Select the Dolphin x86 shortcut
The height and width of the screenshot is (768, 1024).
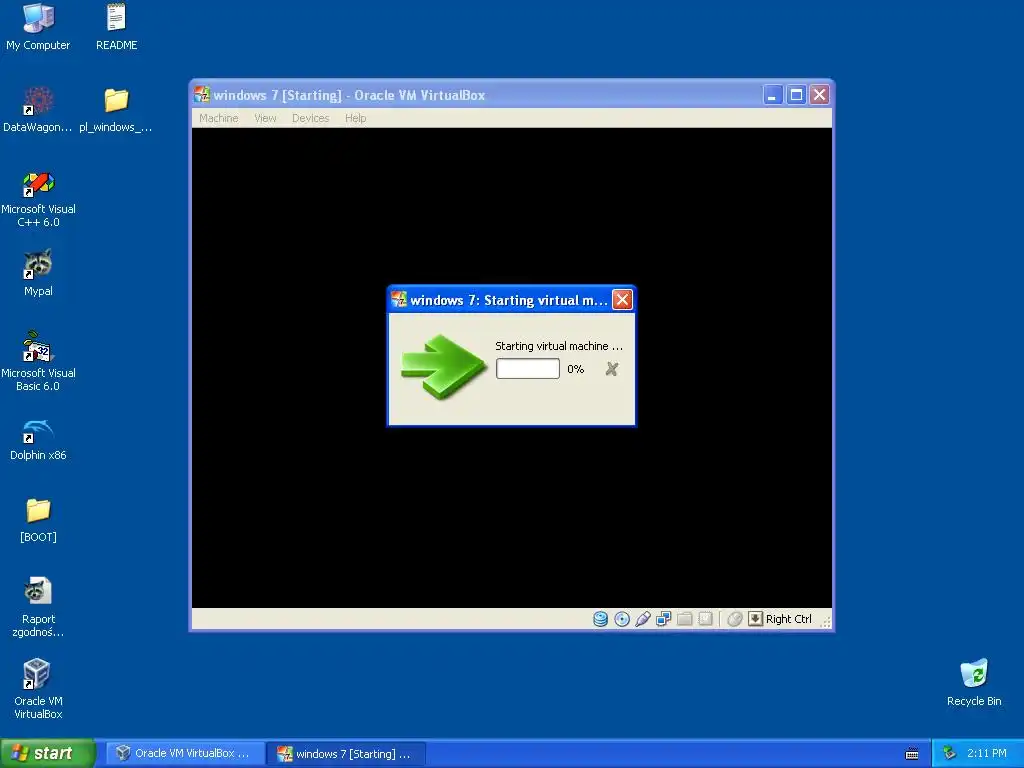coord(38,440)
